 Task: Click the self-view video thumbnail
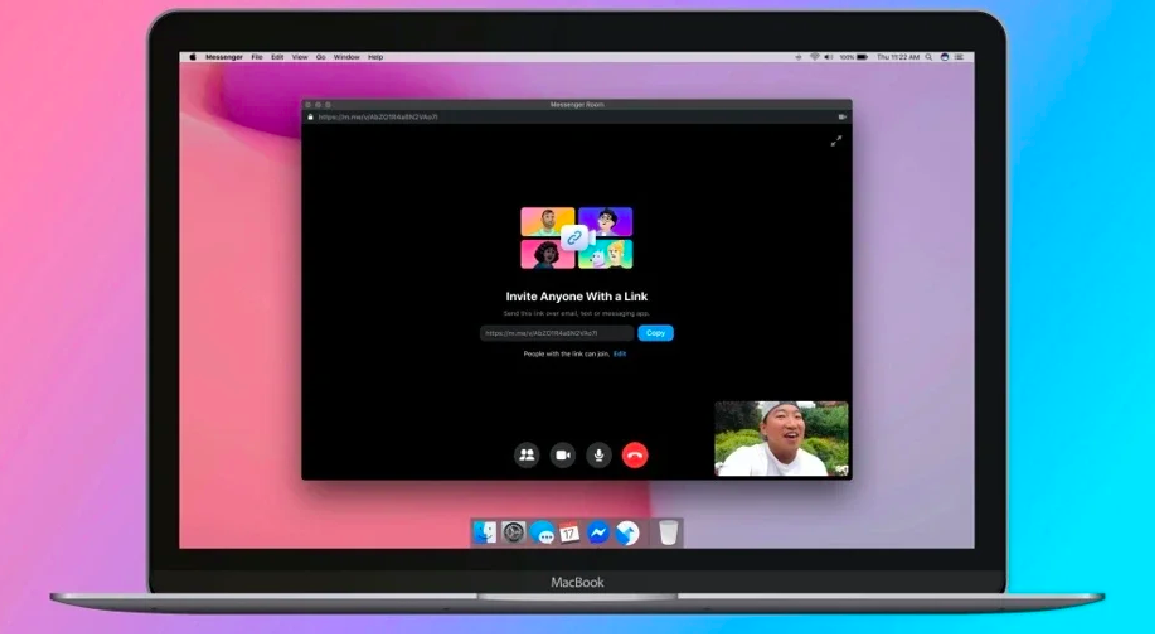coord(781,438)
